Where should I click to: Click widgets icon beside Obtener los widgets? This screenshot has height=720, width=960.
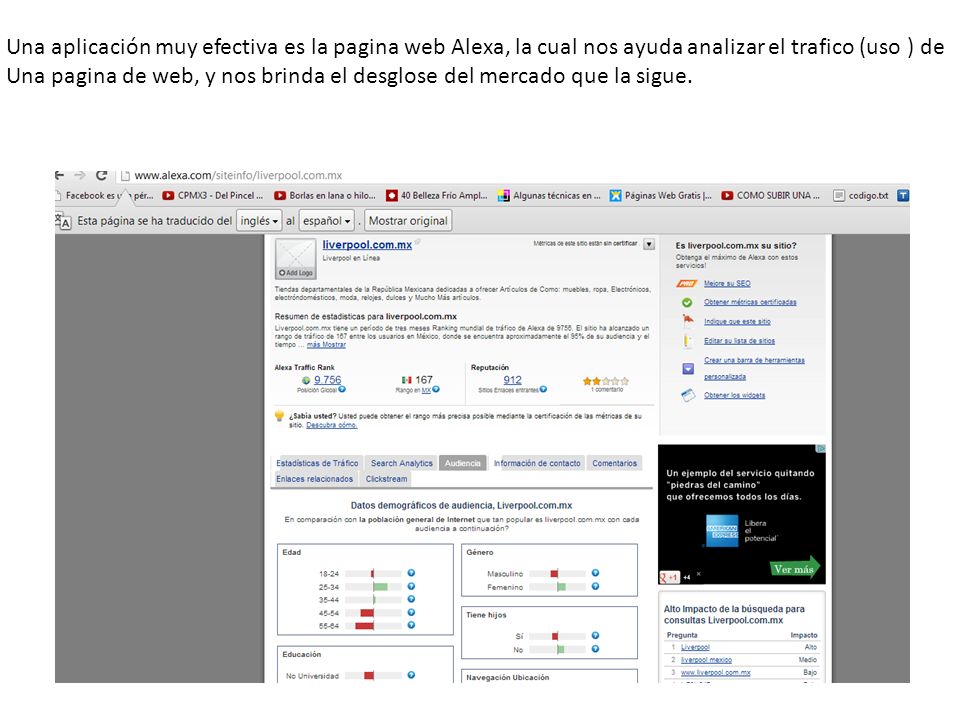[688, 396]
